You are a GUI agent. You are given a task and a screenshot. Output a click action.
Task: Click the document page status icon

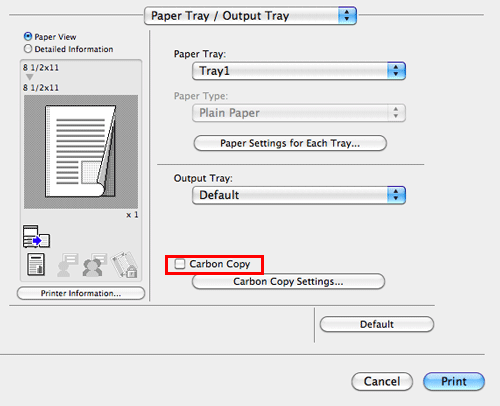click(36, 265)
